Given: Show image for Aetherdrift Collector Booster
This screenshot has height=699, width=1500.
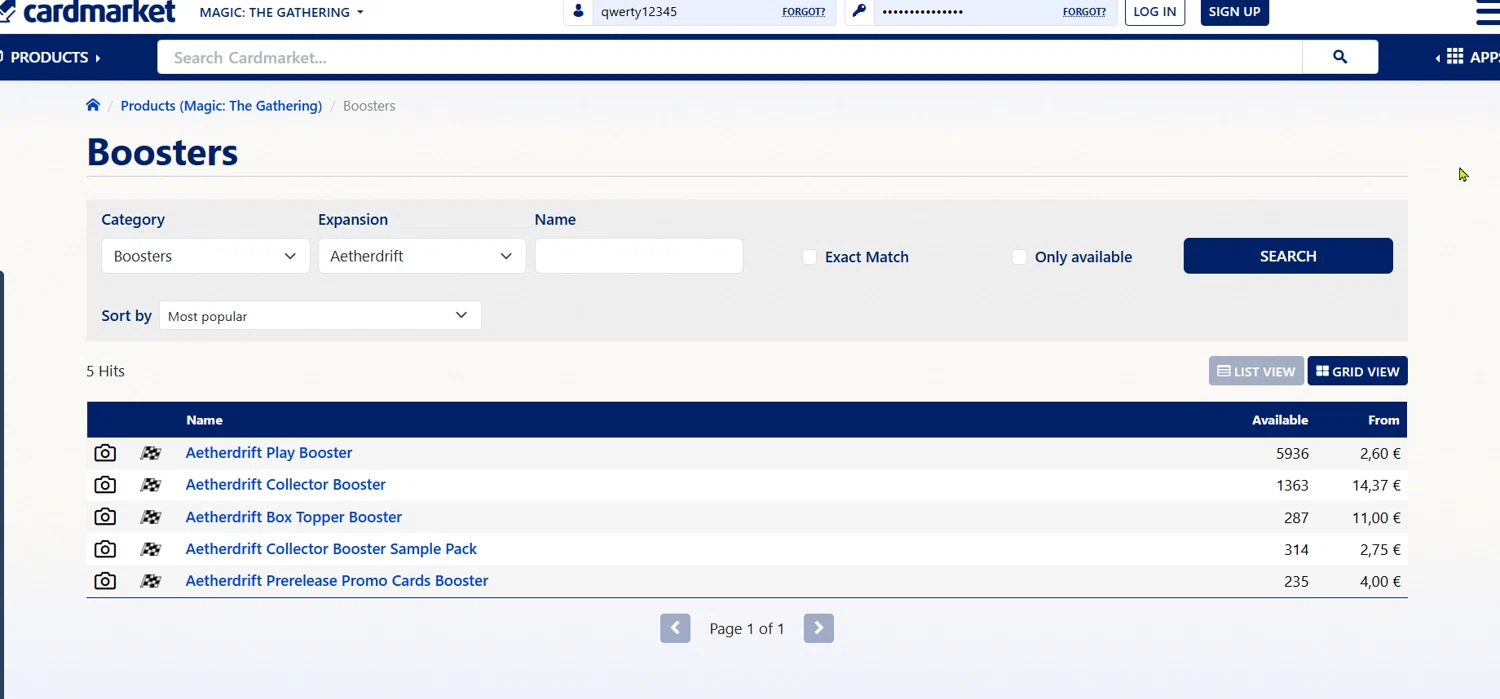Looking at the screenshot, I should coord(105,485).
